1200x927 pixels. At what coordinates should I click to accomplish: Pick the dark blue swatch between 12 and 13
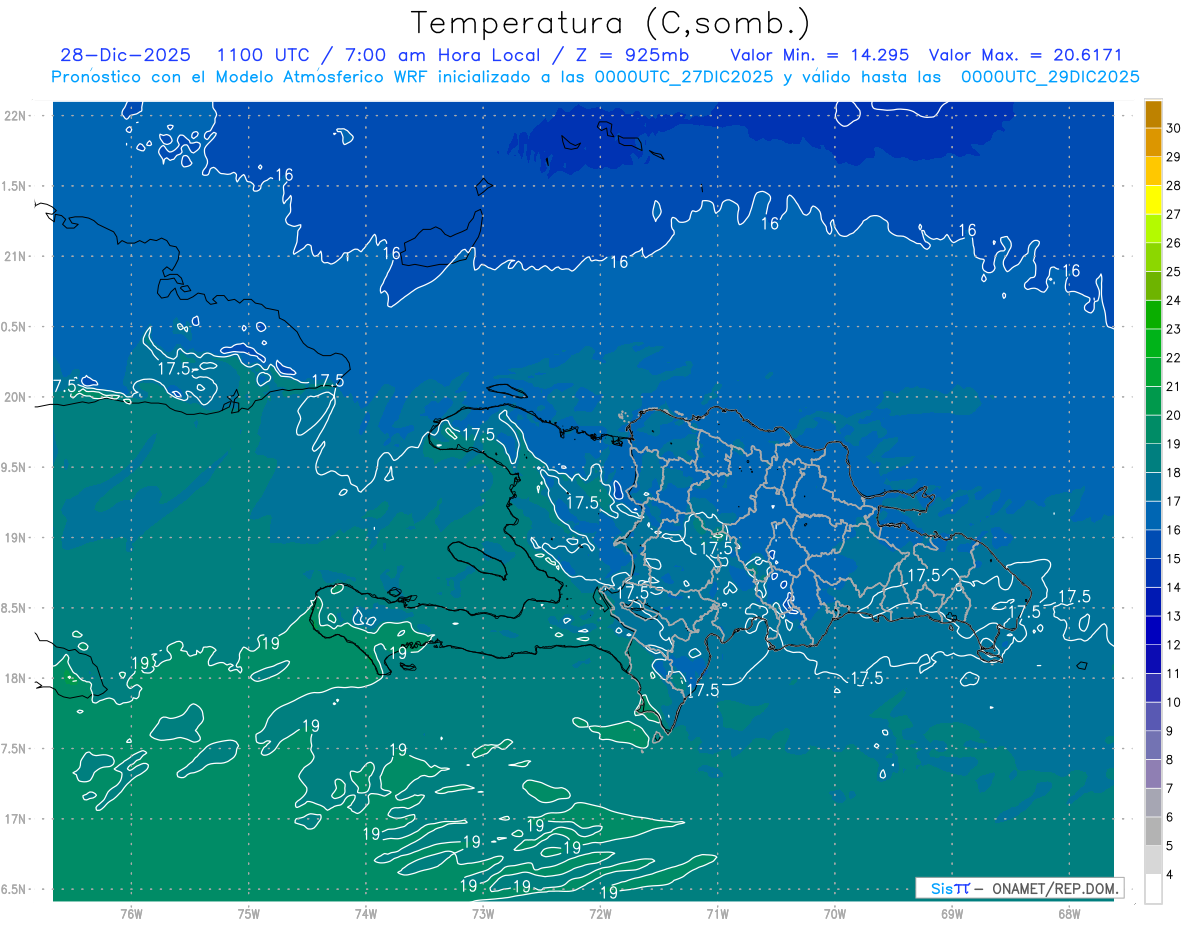click(1153, 631)
